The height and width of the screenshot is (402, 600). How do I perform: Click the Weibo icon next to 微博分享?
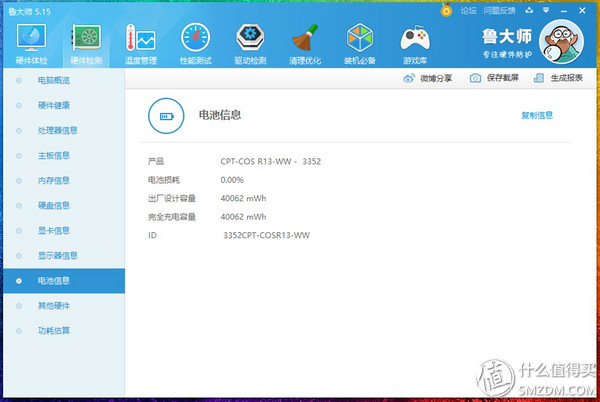(x=409, y=78)
